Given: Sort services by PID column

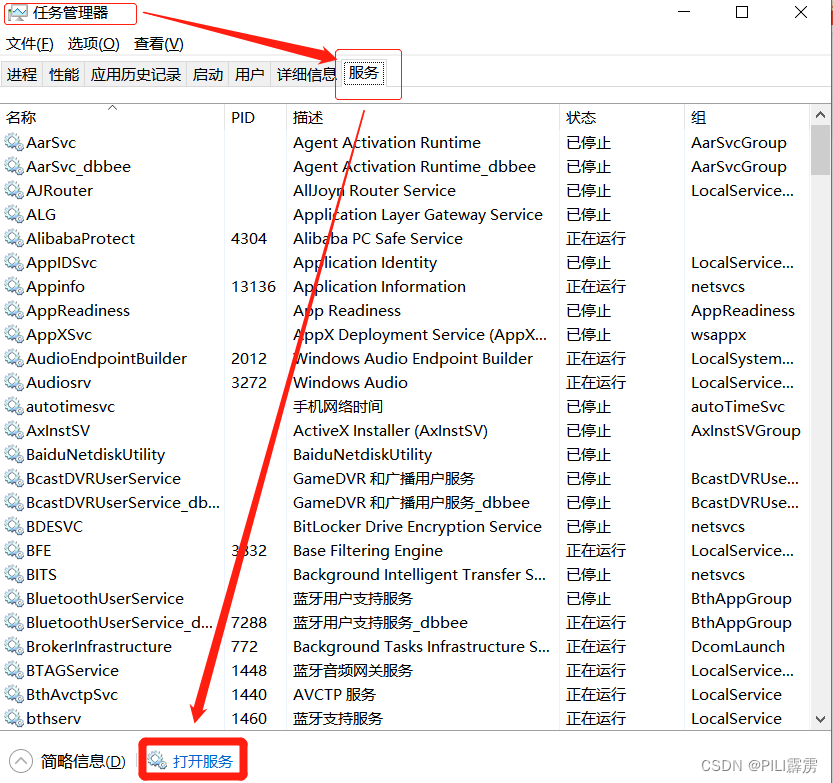Looking at the screenshot, I should 255,117.
